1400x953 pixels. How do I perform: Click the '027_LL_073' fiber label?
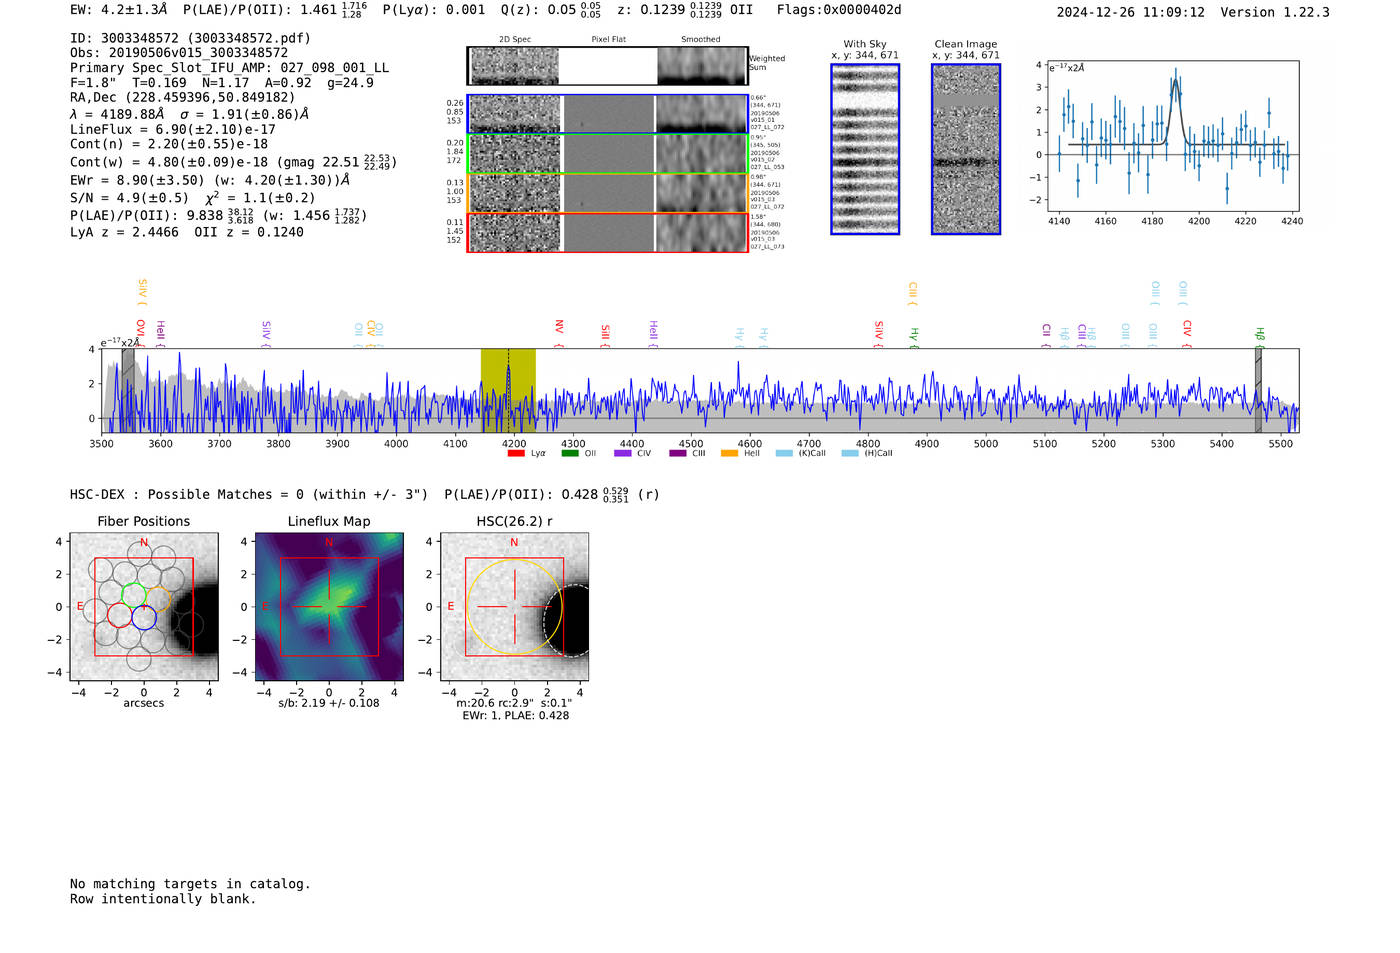coord(768,247)
